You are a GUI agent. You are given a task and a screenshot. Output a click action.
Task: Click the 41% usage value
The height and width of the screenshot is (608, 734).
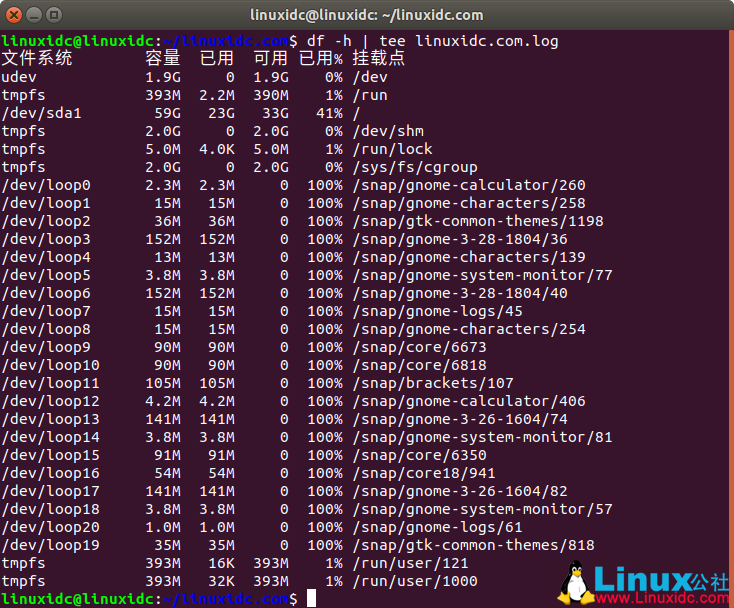click(330, 113)
